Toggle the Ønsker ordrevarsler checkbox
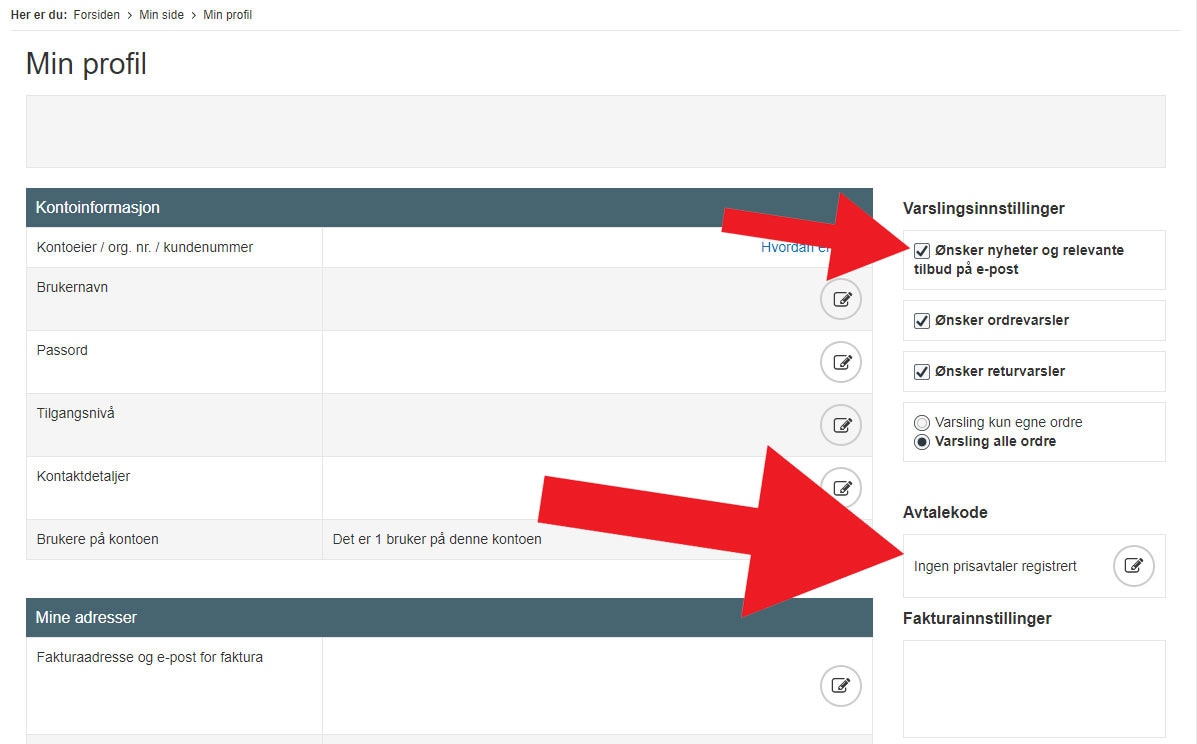The image size is (1197, 744). coord(922,321)
